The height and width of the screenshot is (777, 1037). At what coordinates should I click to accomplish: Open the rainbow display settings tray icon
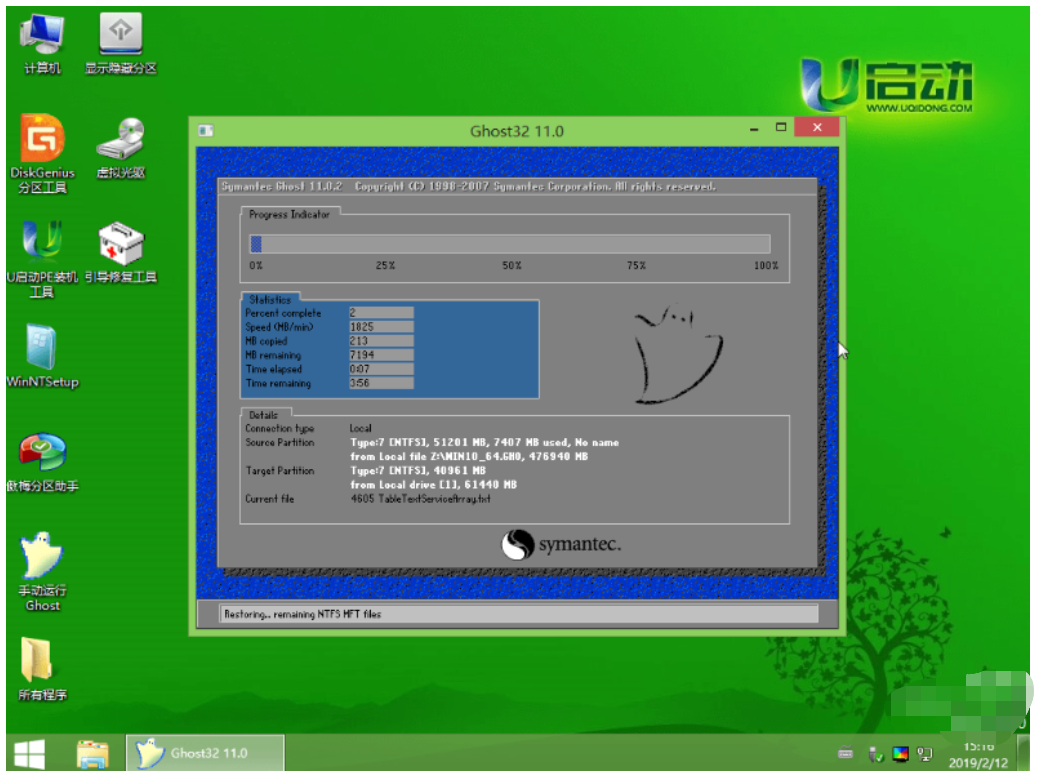coord(900,754)
